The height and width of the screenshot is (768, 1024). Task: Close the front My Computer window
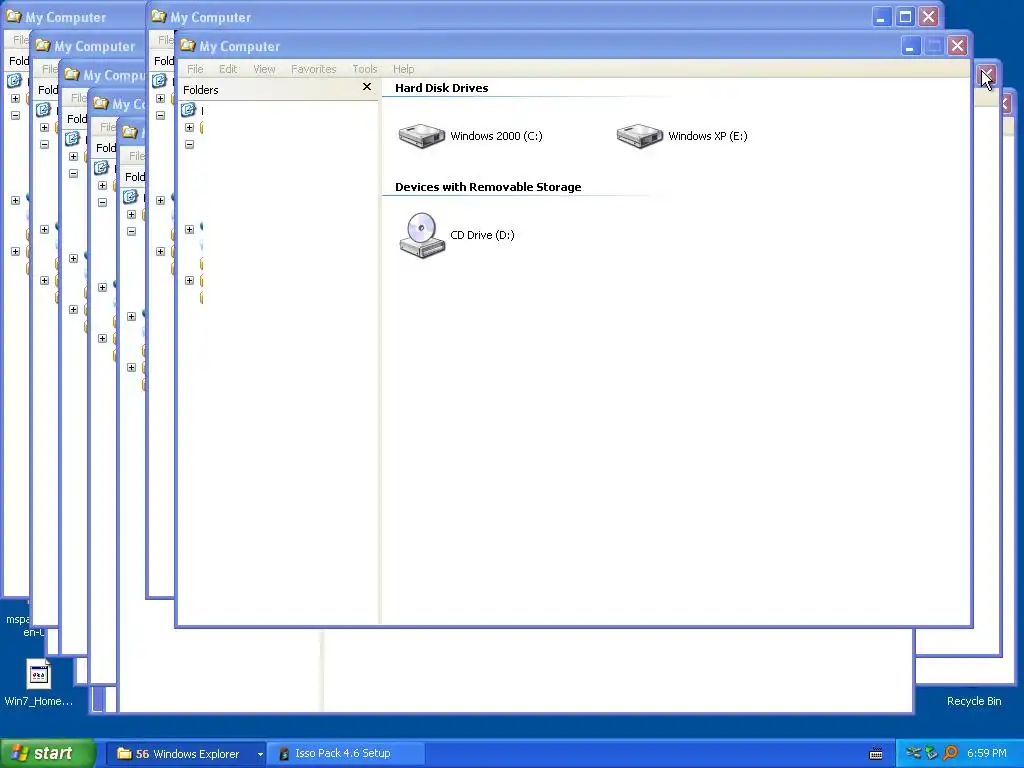pyautogui.click(x=957, y=46)
